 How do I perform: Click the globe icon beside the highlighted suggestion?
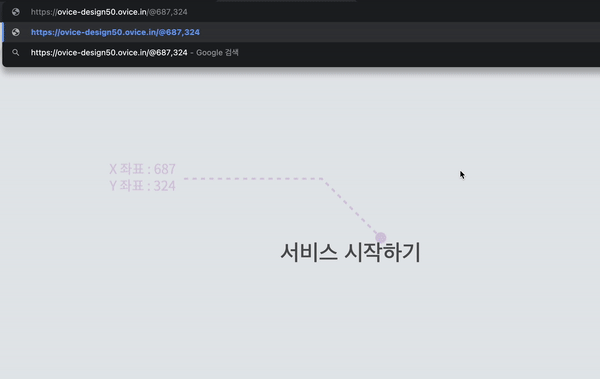16,32
